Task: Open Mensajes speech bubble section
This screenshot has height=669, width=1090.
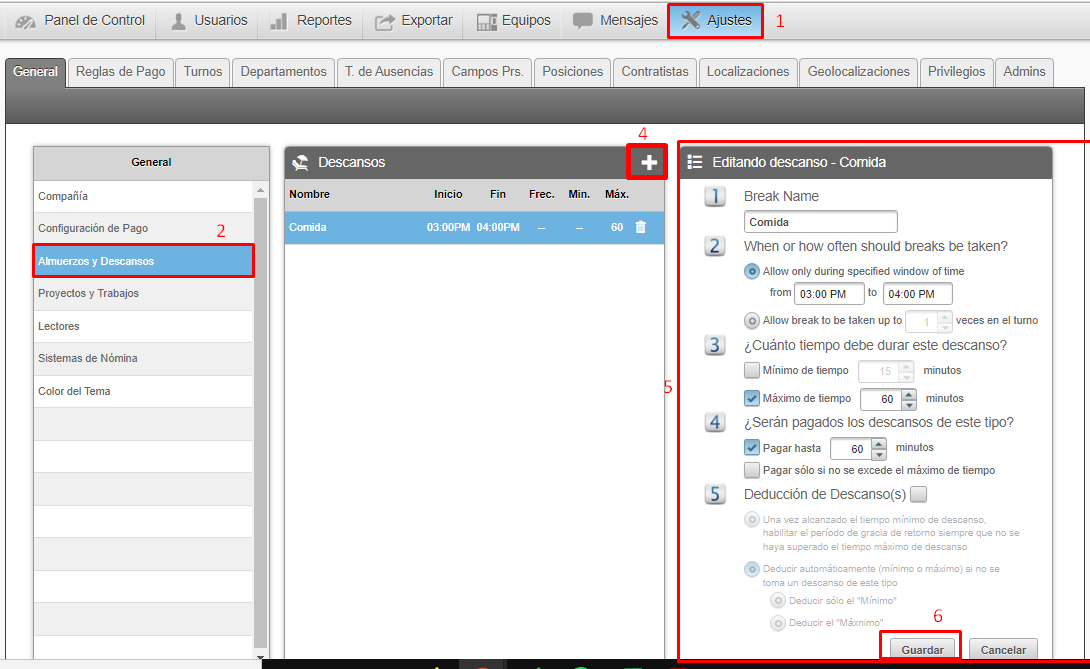Action: [615, 21]
